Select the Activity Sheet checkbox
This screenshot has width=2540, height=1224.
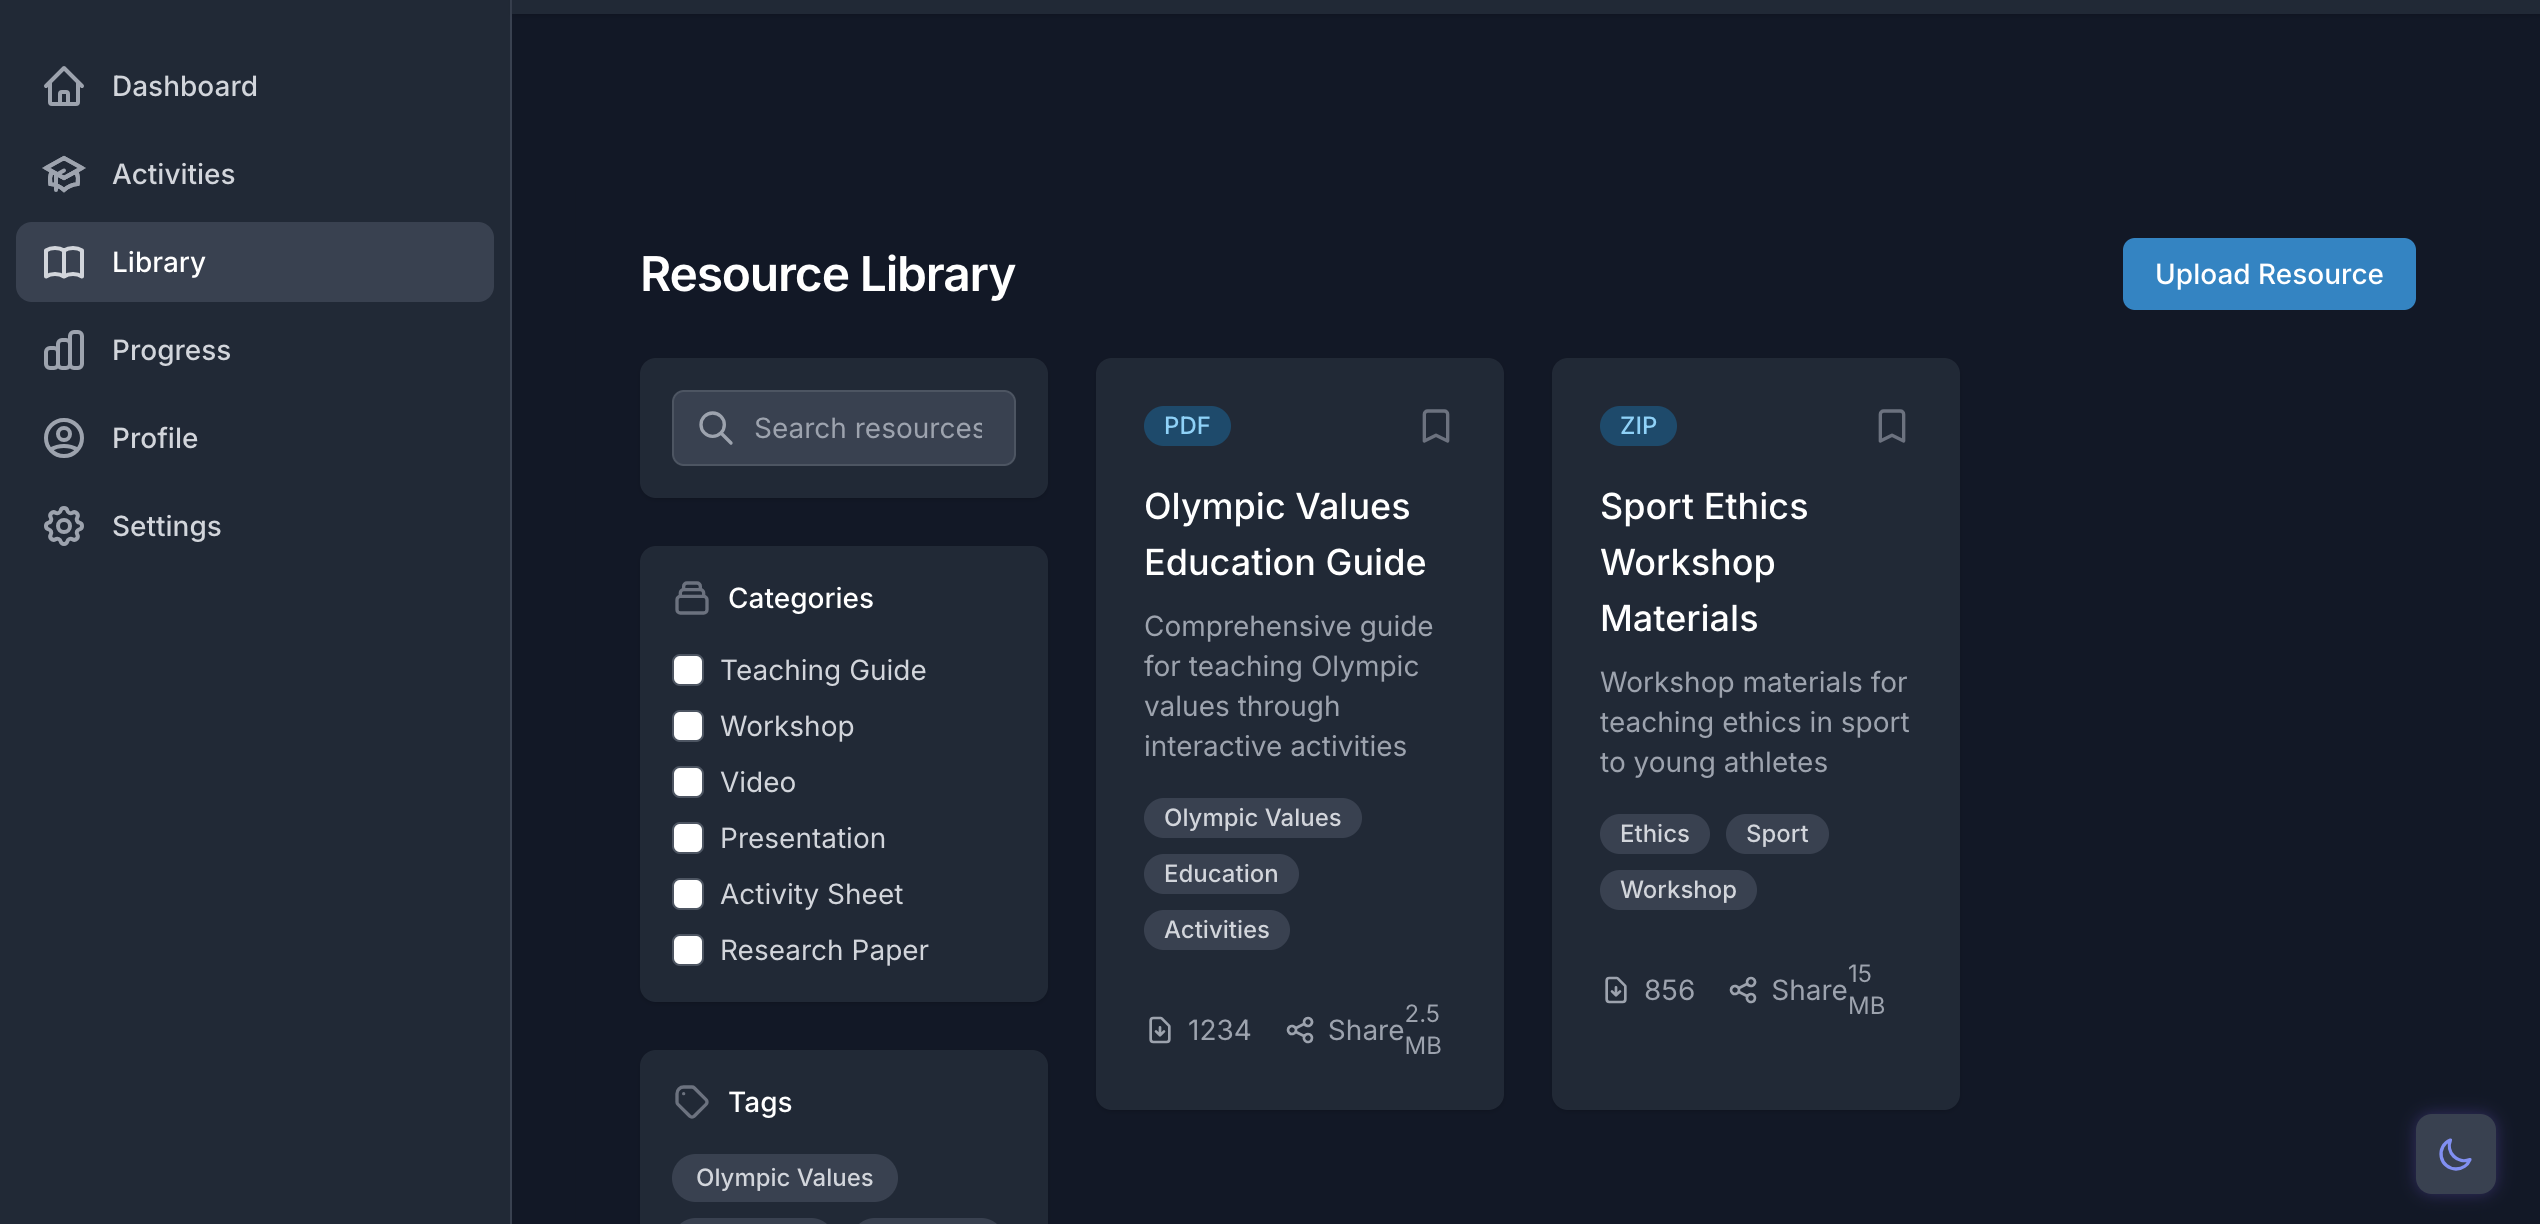[688, 894]
